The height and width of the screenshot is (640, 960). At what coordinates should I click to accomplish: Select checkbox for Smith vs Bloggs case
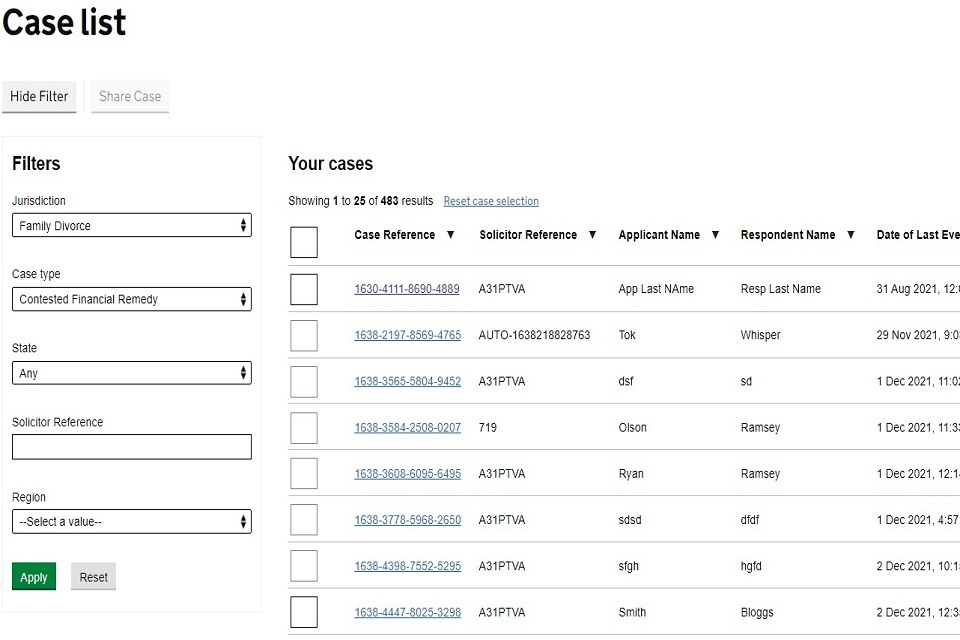[x=304, y=612]
